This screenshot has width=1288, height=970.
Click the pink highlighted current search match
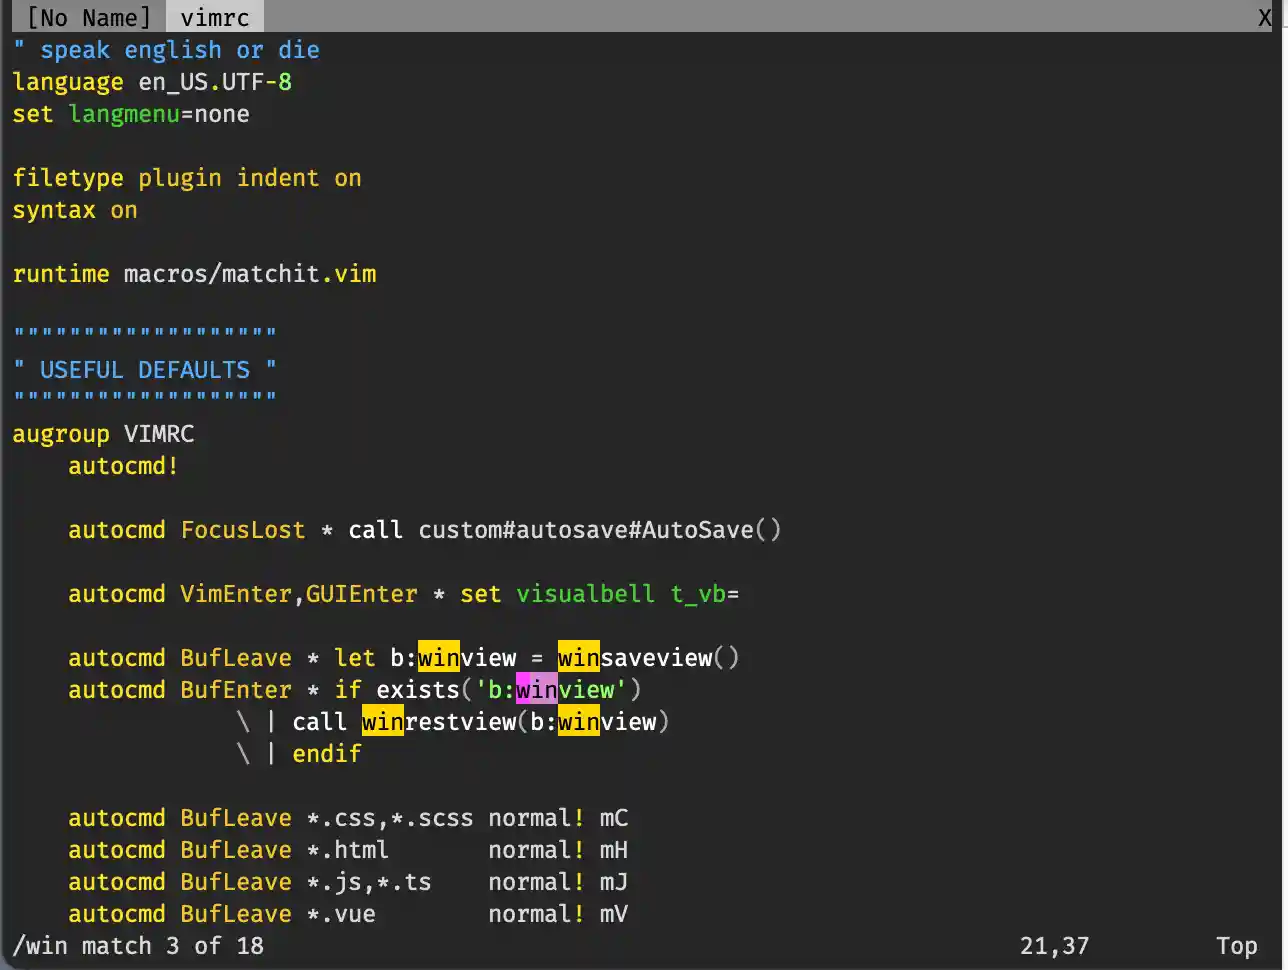pos(536,690)
